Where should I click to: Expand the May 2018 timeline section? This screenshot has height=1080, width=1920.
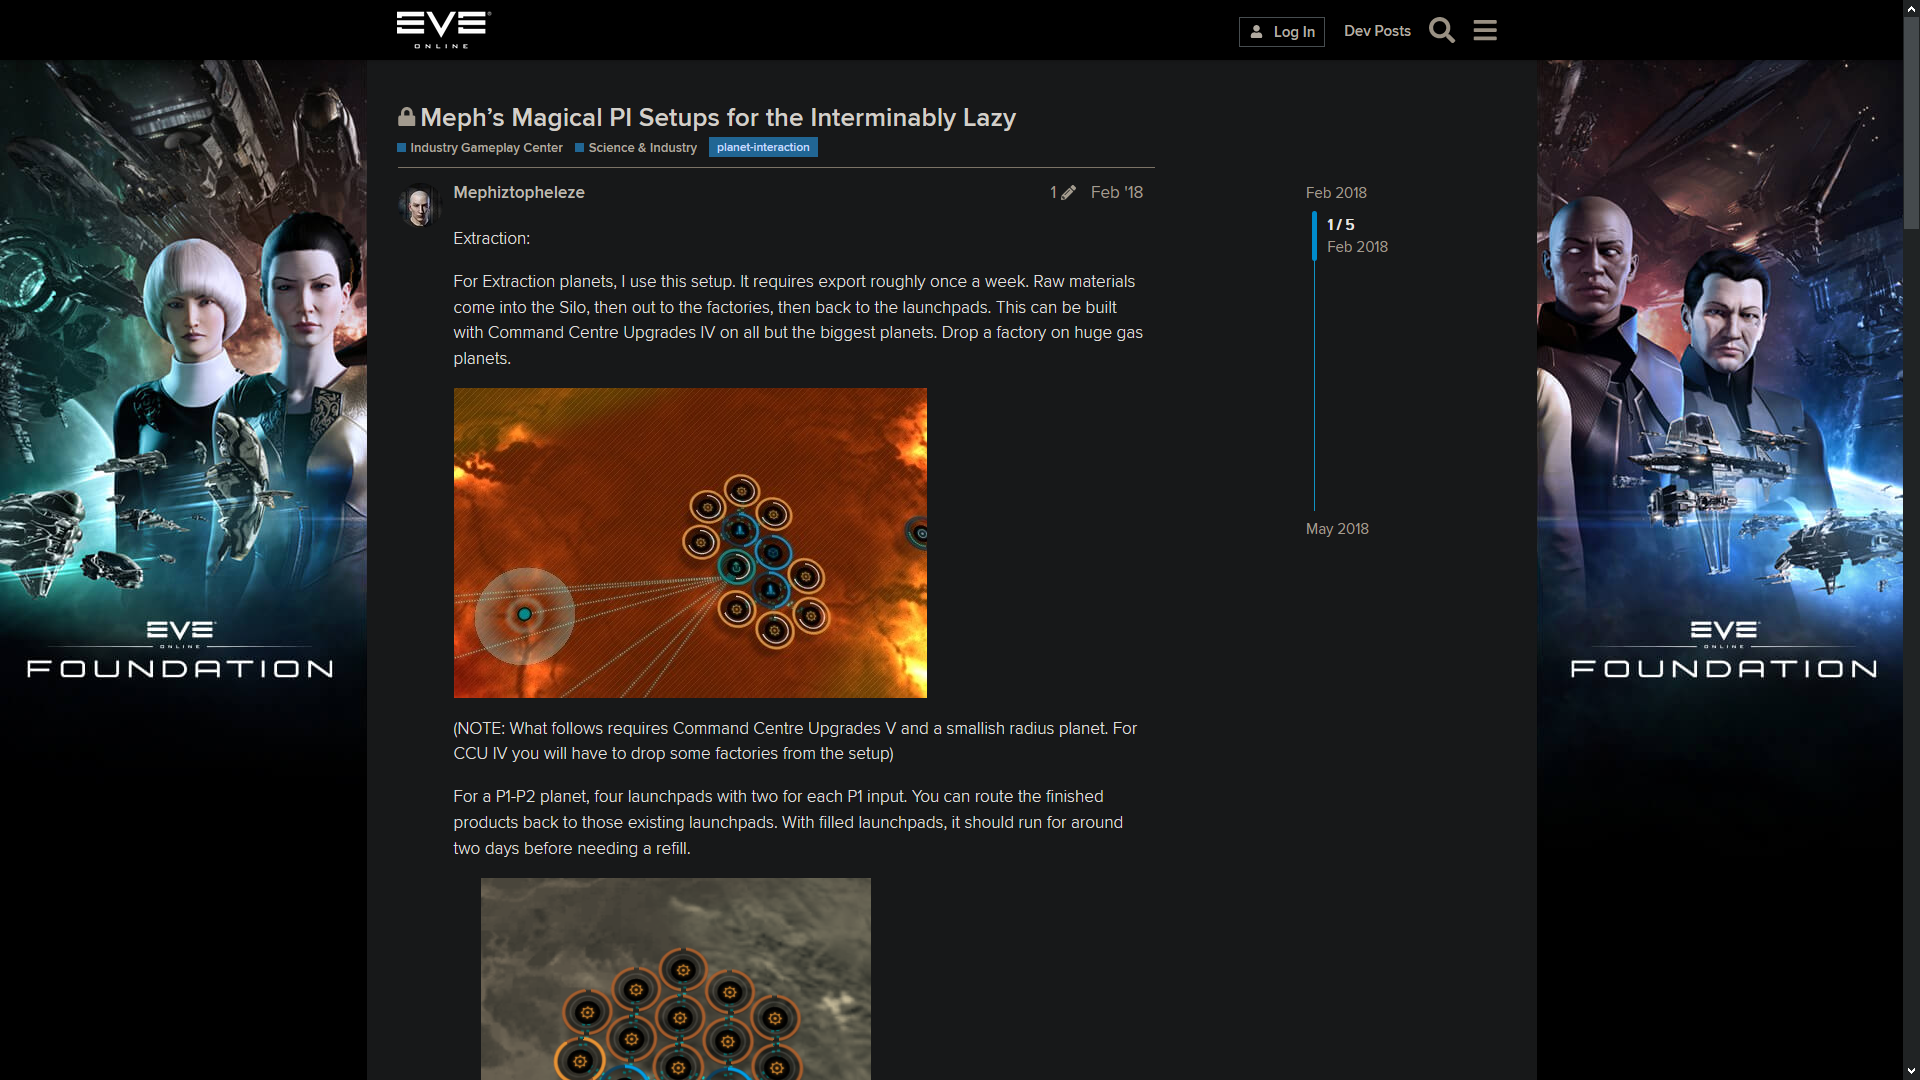(x=1335, y=527)
